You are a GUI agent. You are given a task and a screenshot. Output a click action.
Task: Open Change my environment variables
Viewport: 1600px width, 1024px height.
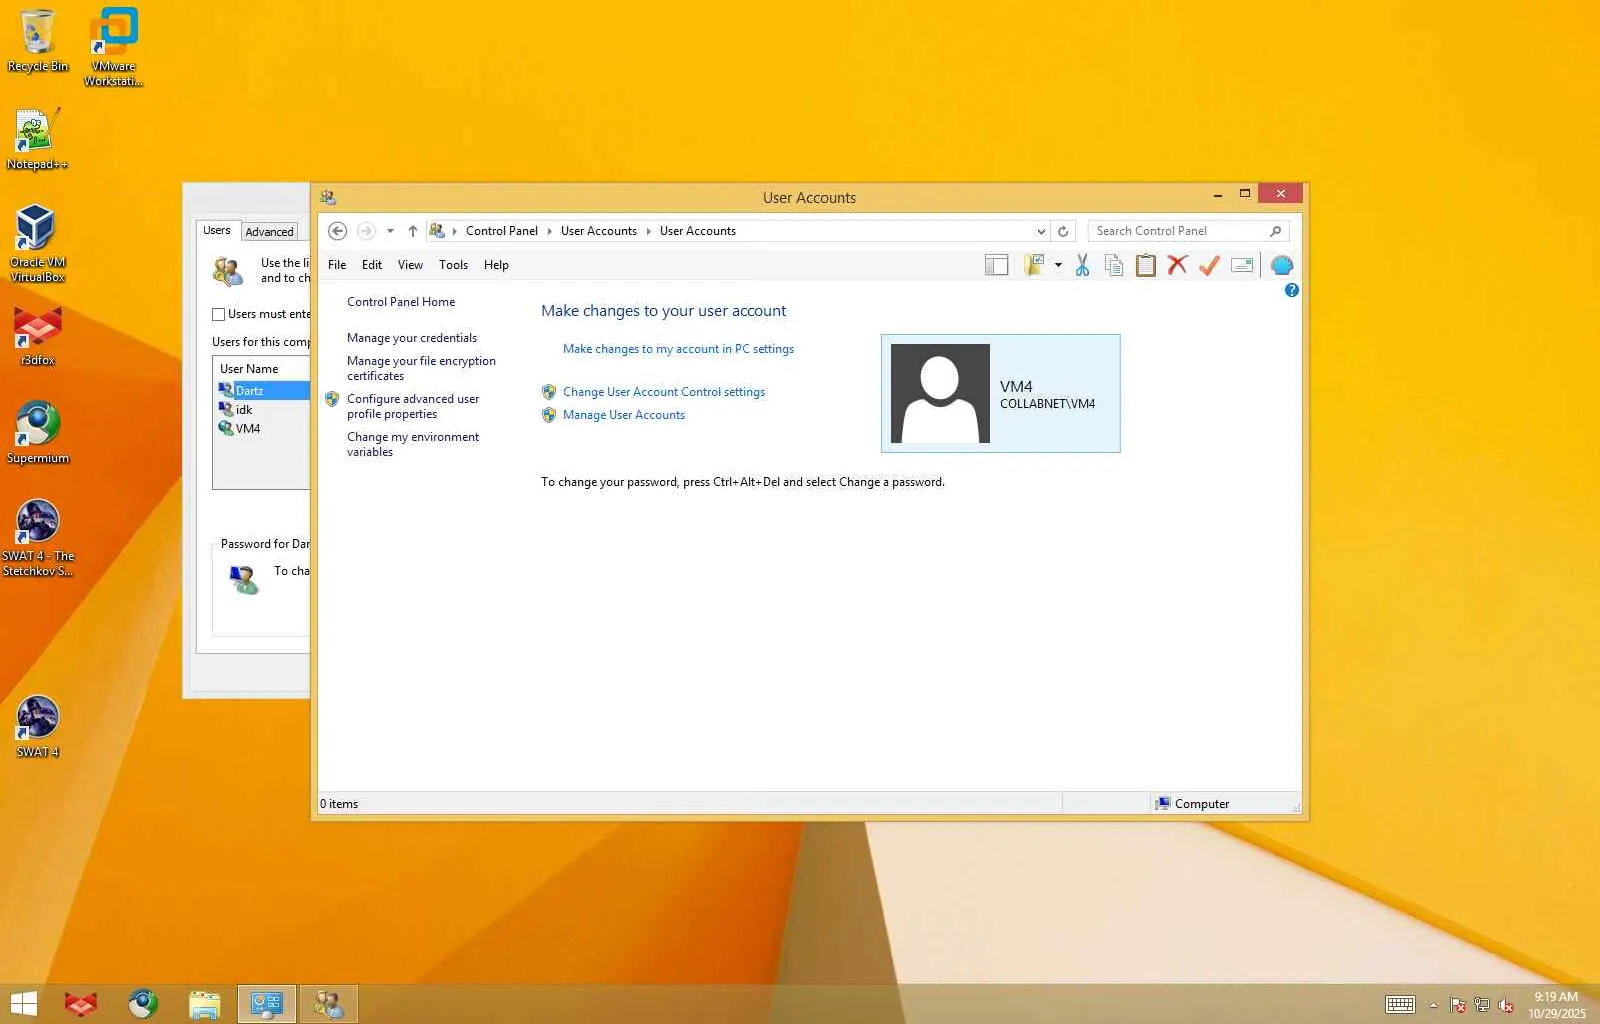click(x=413, y=444)
